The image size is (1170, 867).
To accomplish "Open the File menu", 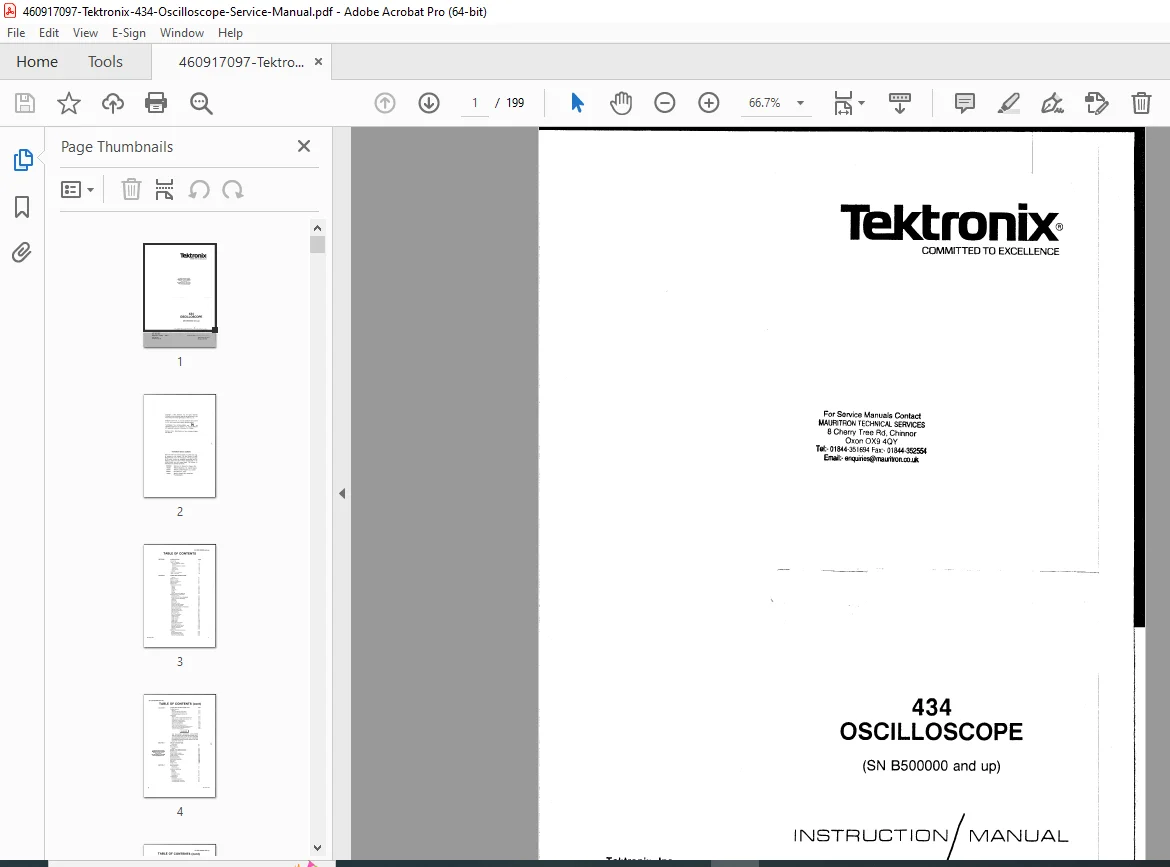I will point(16,33).
